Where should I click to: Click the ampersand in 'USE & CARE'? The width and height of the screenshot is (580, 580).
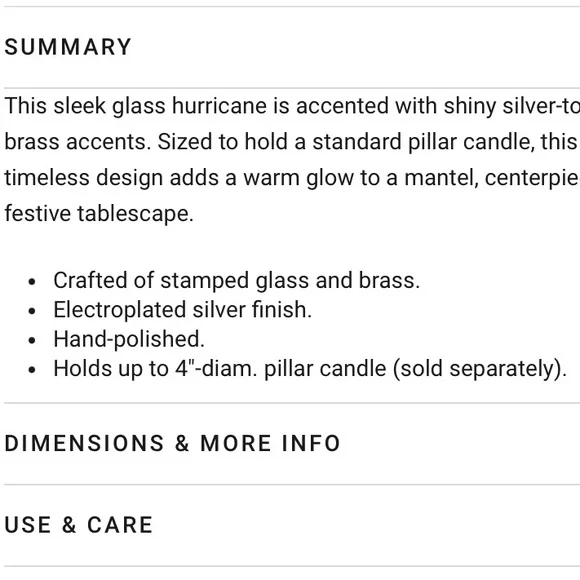(69, 525)
